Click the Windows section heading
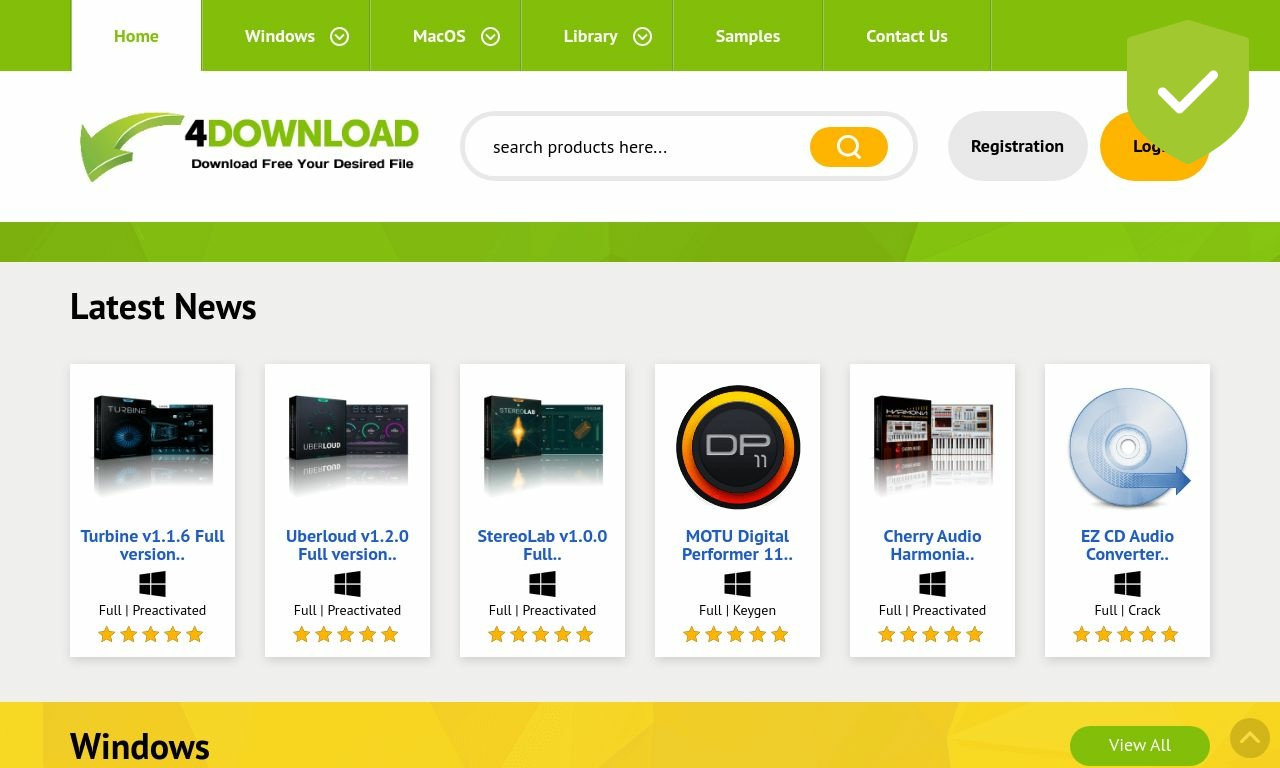Screen dimensions: 1280x768 click(140, 747)
